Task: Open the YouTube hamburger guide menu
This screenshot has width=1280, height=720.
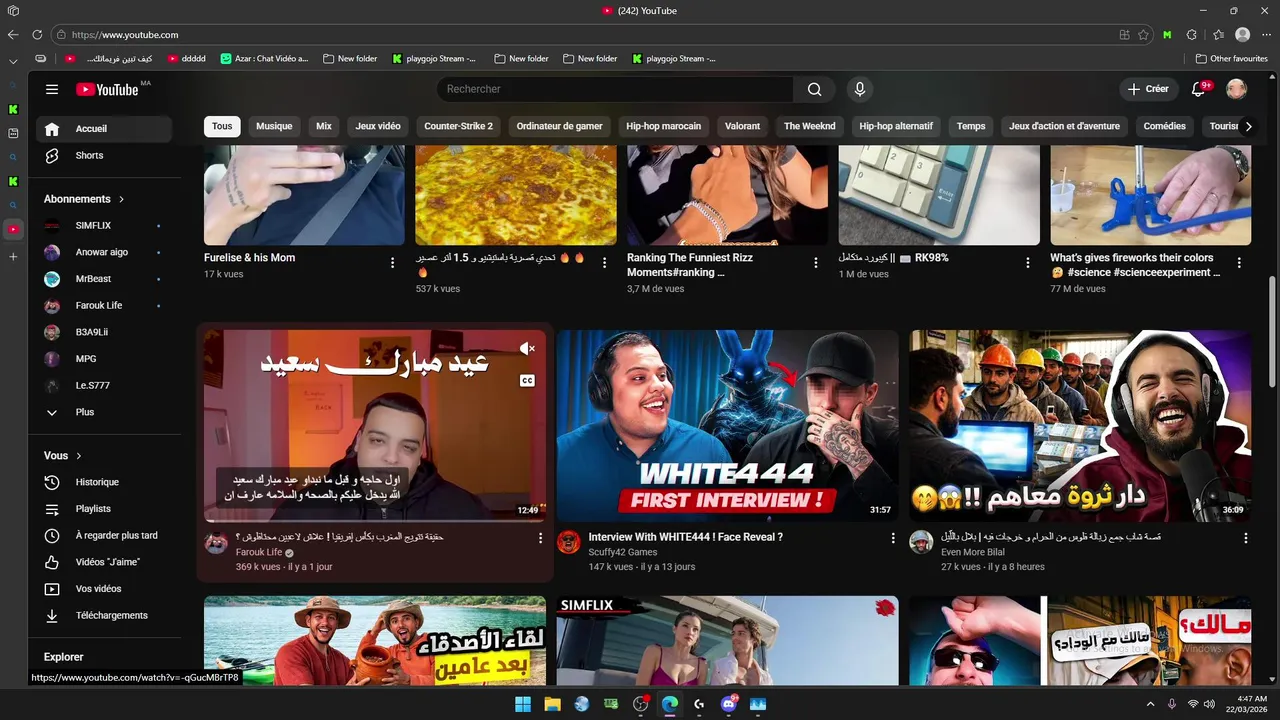Action: click(x=52, y=89)
